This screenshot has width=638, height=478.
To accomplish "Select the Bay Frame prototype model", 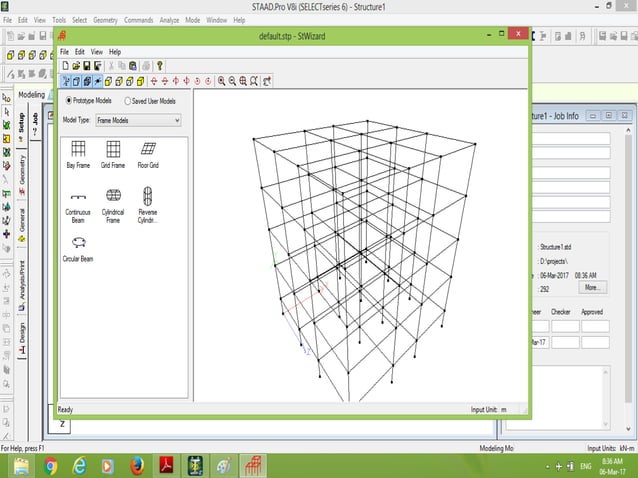I will (x=77, y=150).
